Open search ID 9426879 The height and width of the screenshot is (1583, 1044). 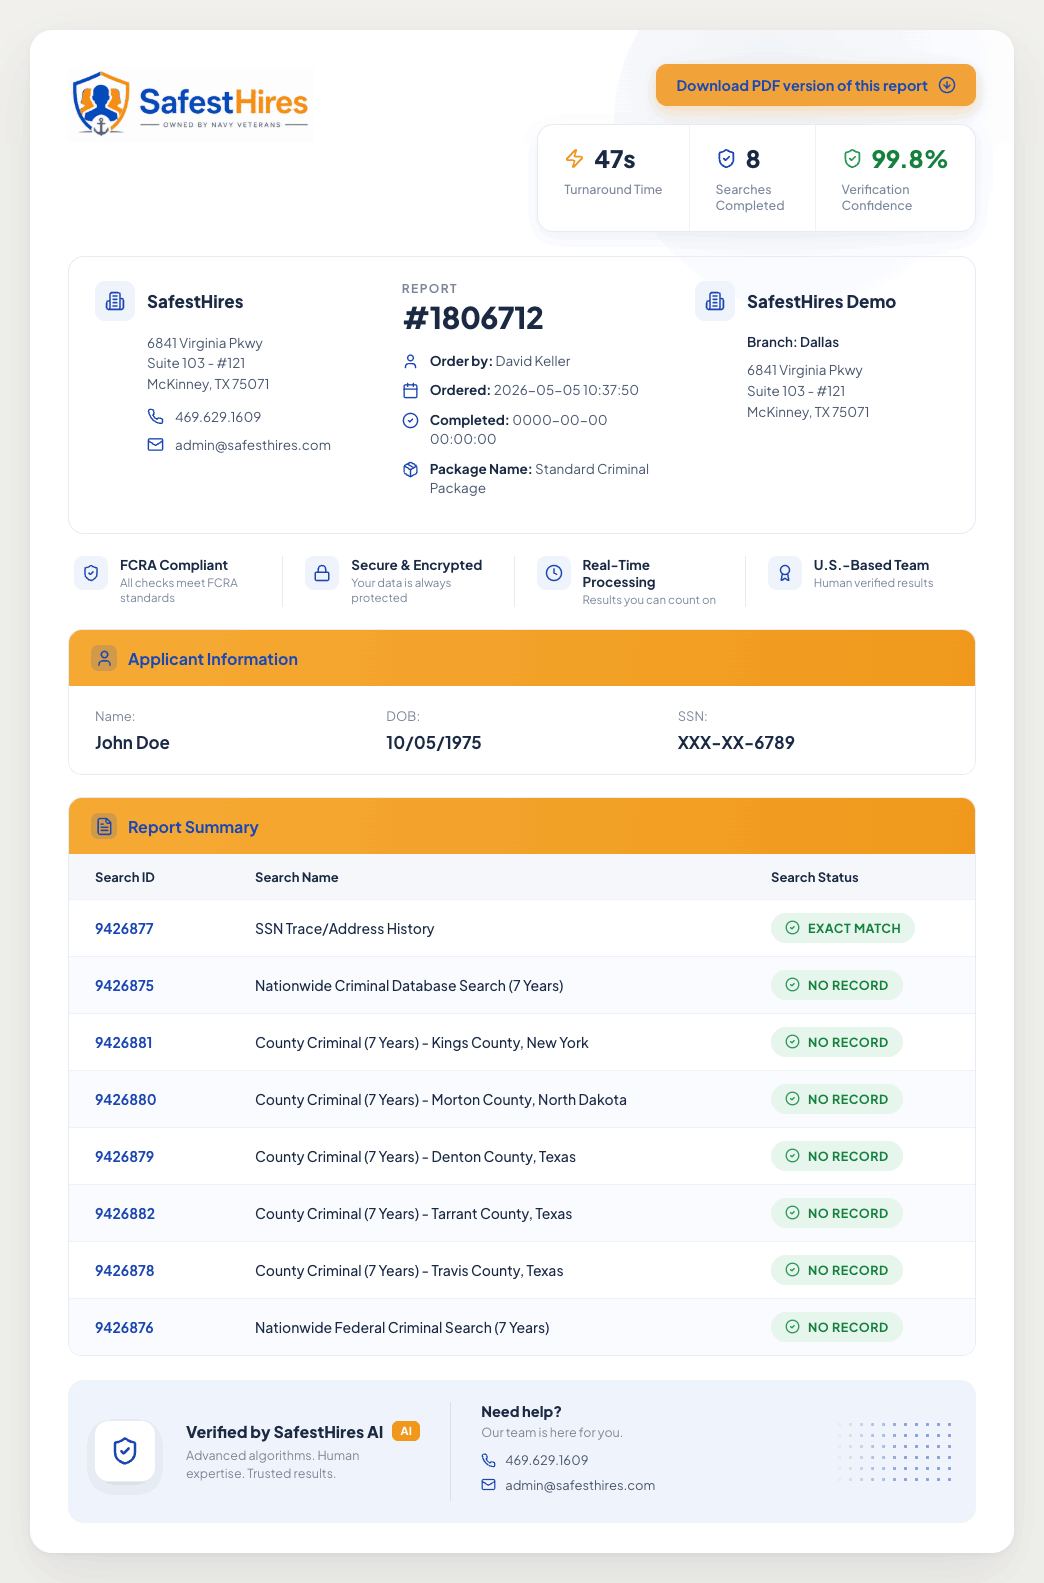(124, 1157)
